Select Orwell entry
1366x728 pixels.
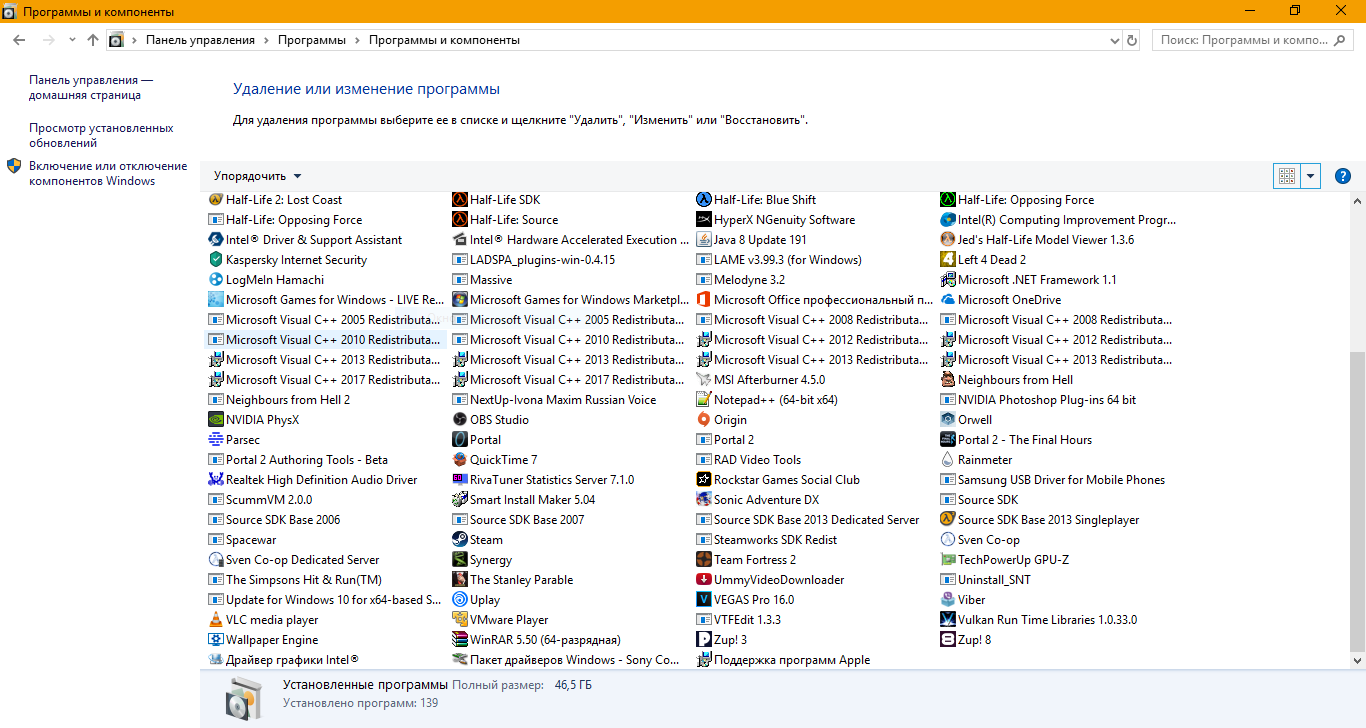[966, 420]
